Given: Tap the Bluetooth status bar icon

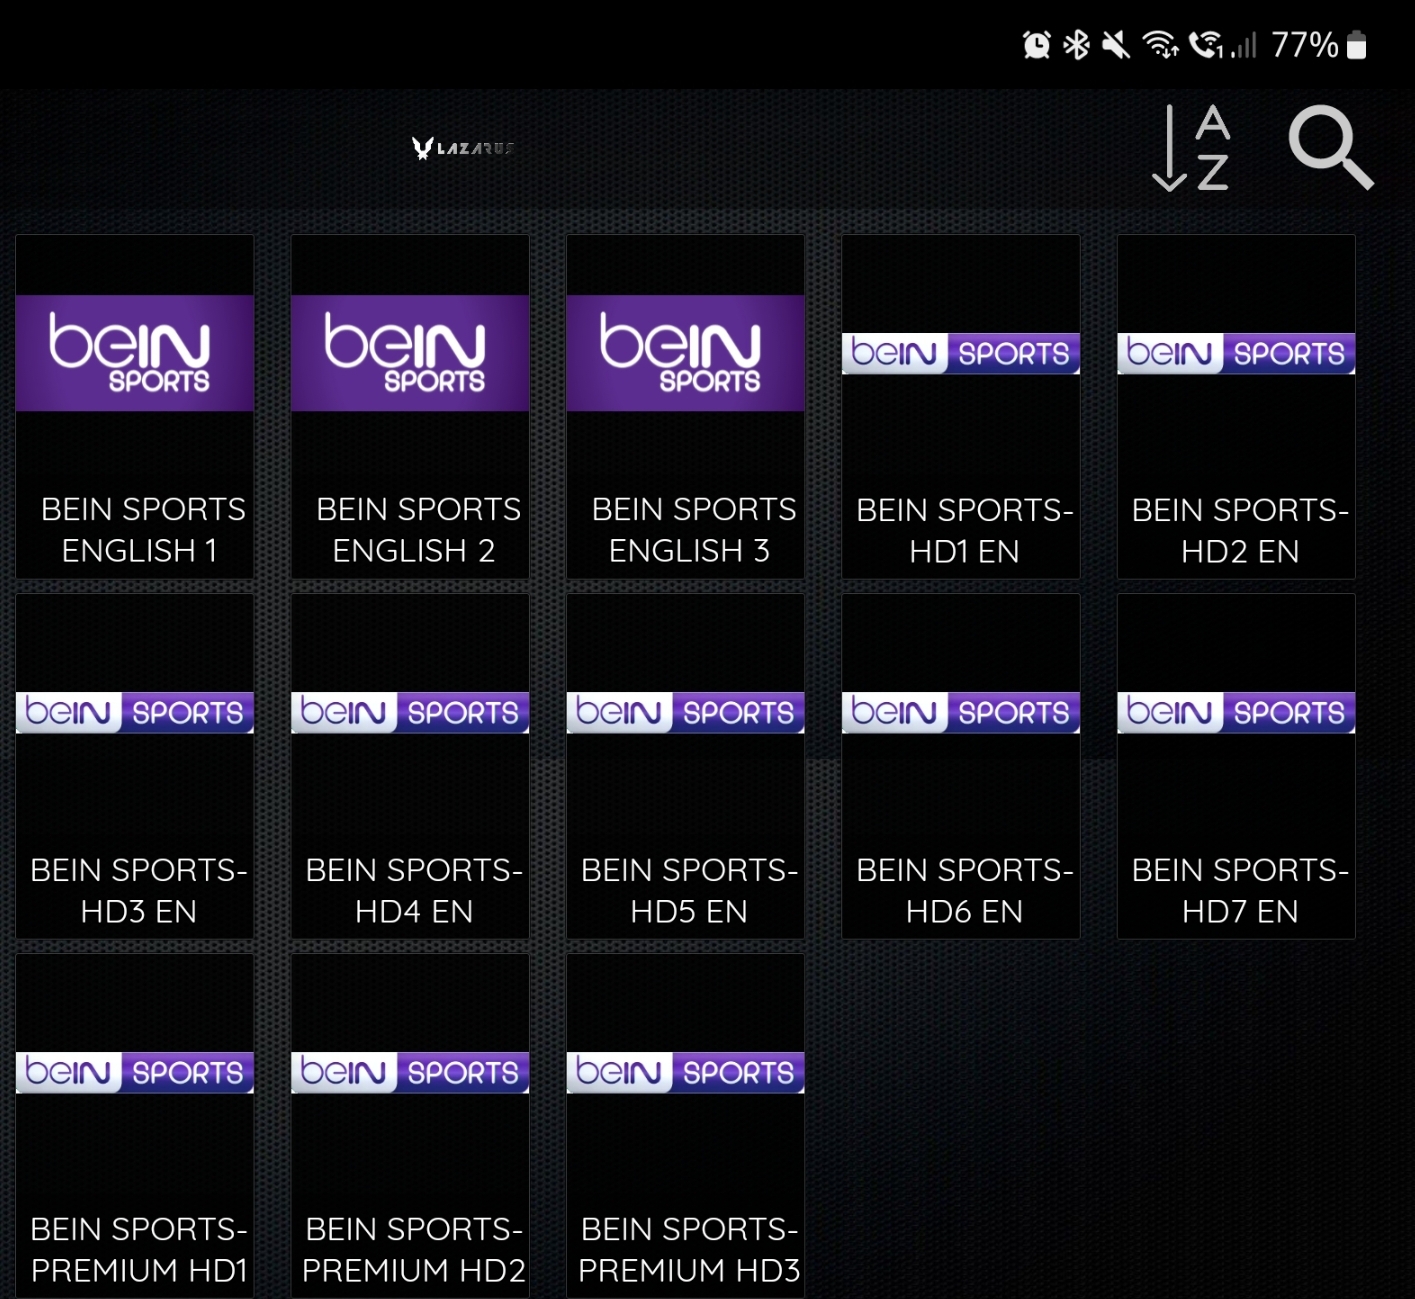Looking at the screenshot, I should pos(1076,45).
